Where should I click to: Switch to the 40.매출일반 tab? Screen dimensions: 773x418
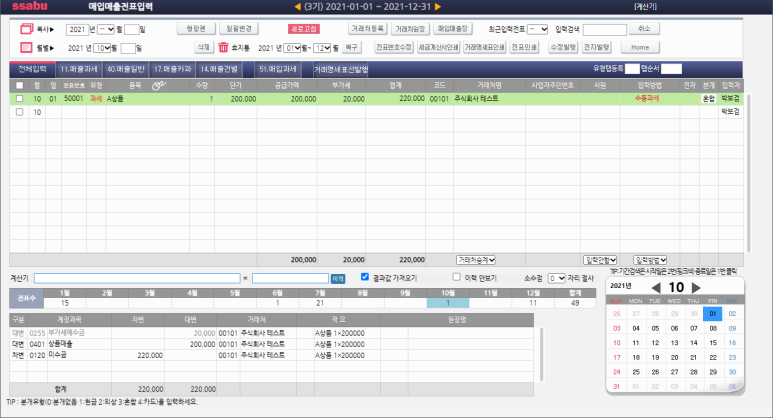pyautogui.click(x=126, y=69)
